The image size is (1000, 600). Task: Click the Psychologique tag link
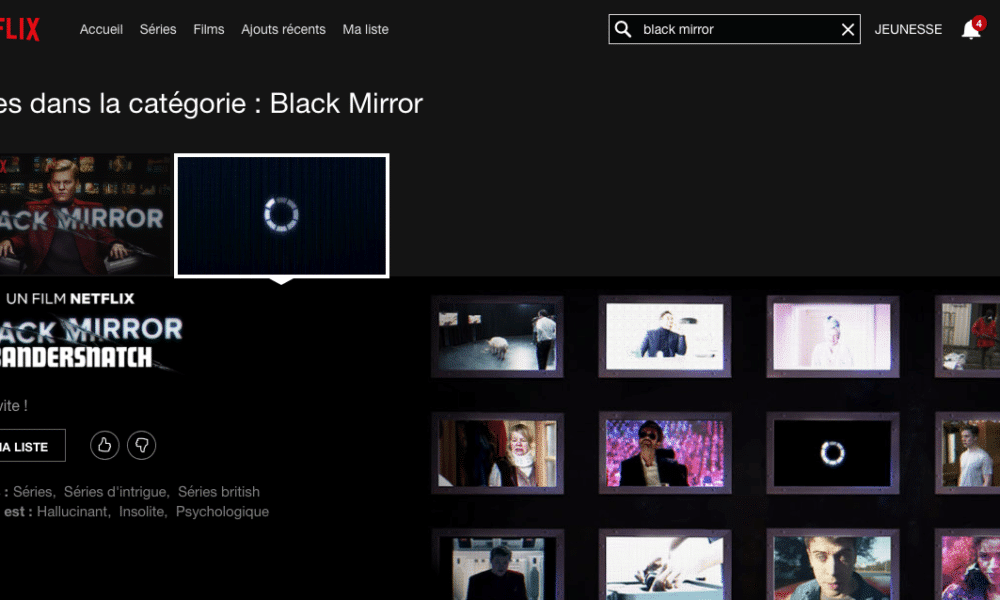point(222,512)
